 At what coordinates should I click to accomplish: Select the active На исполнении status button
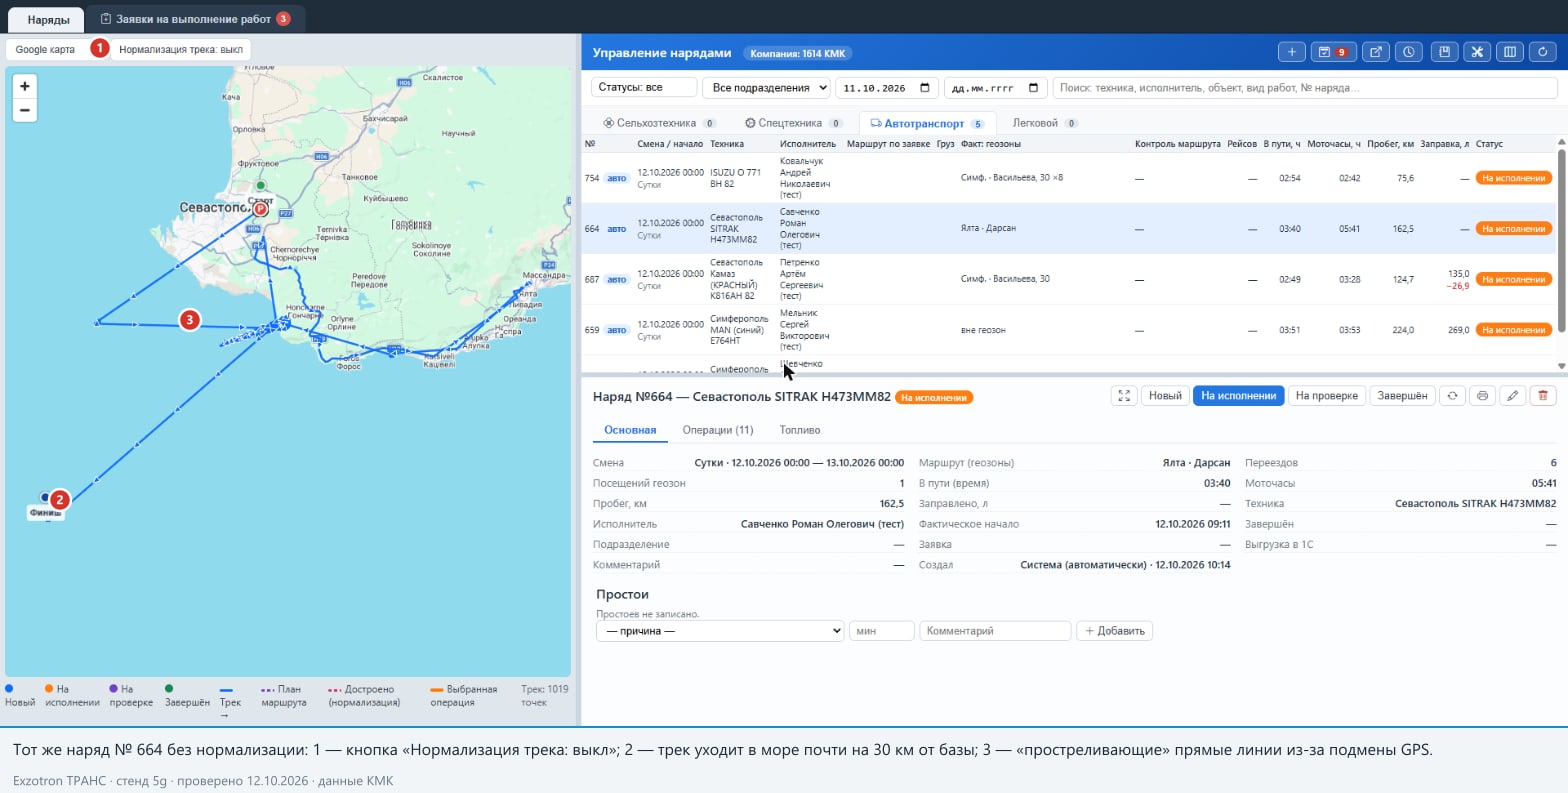(1238, 396)
